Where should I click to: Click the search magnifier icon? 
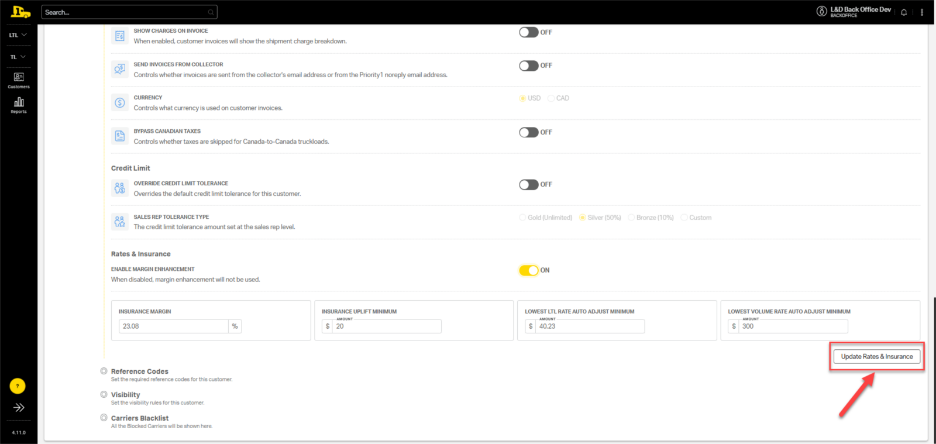pyautogui.click(x=210, y=12)
